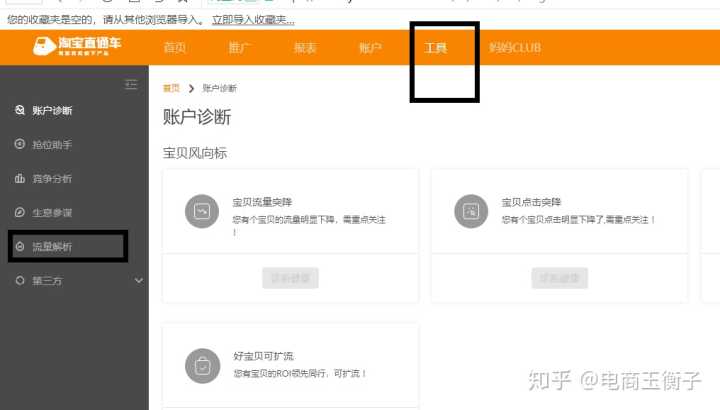Click the 宝贝流量突降 card title
This screenshot has width=720, height=410.
pos(262,202)
